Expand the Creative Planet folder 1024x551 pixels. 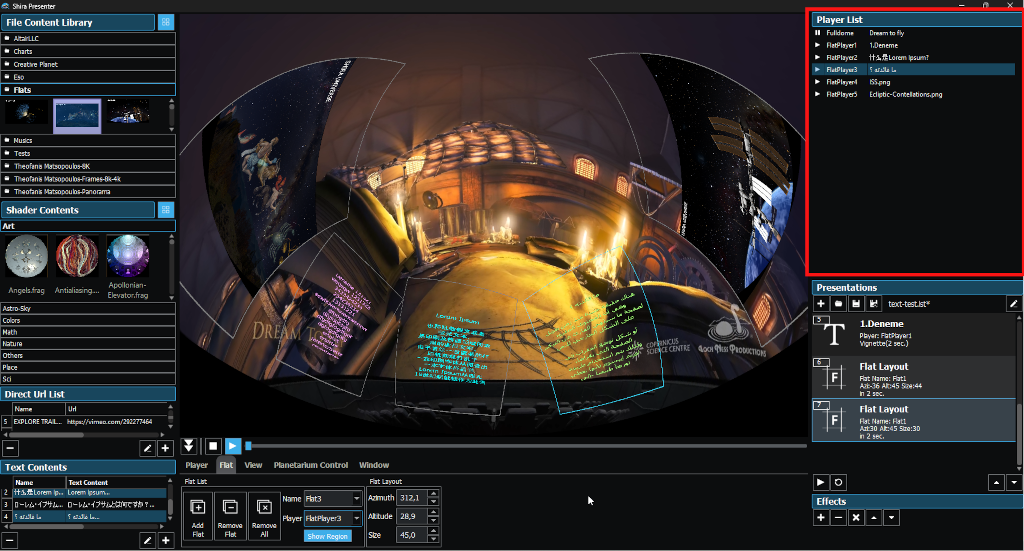88,64
